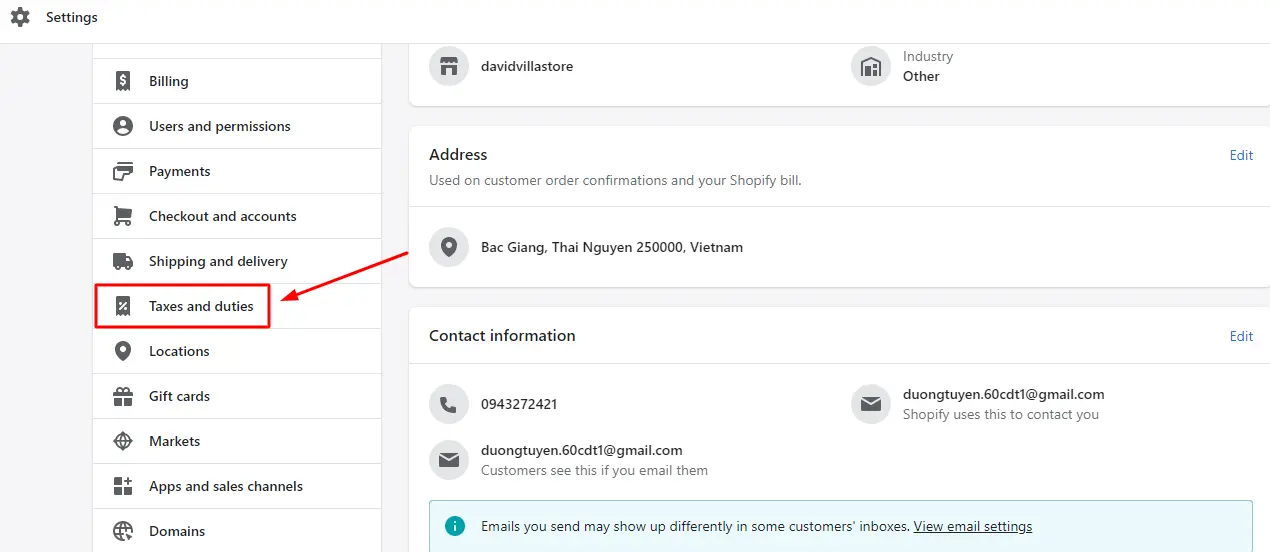This screenshot has height=552, width=1270.
Task: Edit the Contact information section
Action: pos(1241,336)
